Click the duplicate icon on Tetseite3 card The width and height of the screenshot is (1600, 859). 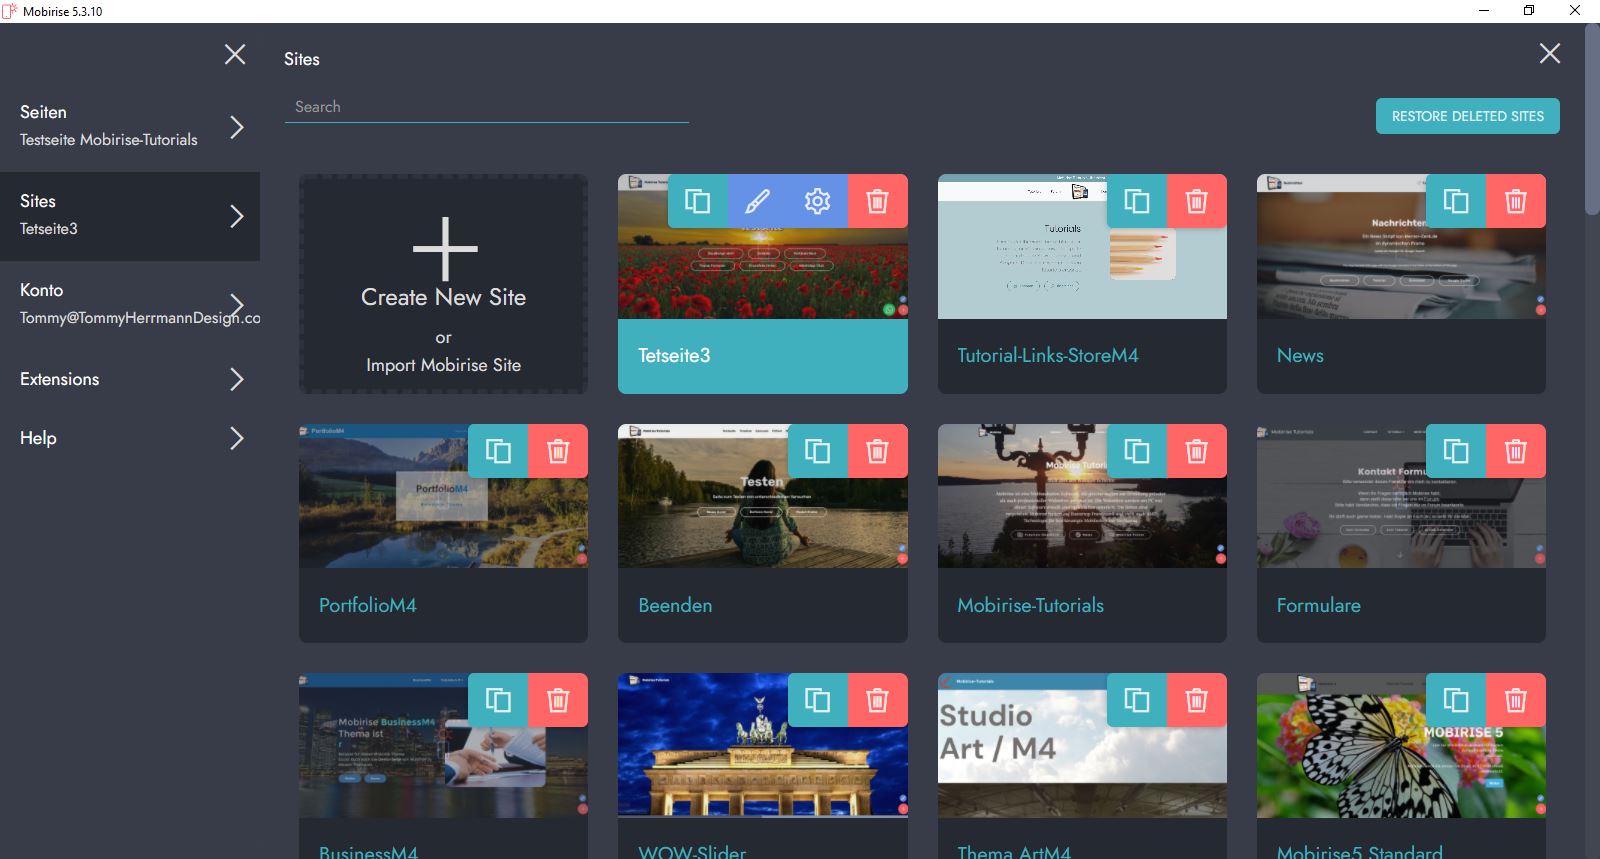coord(698,201)
